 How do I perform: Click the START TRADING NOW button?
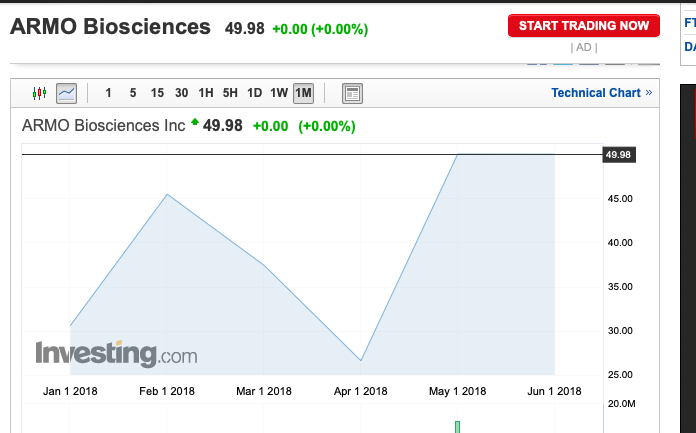tap(584, 26)
